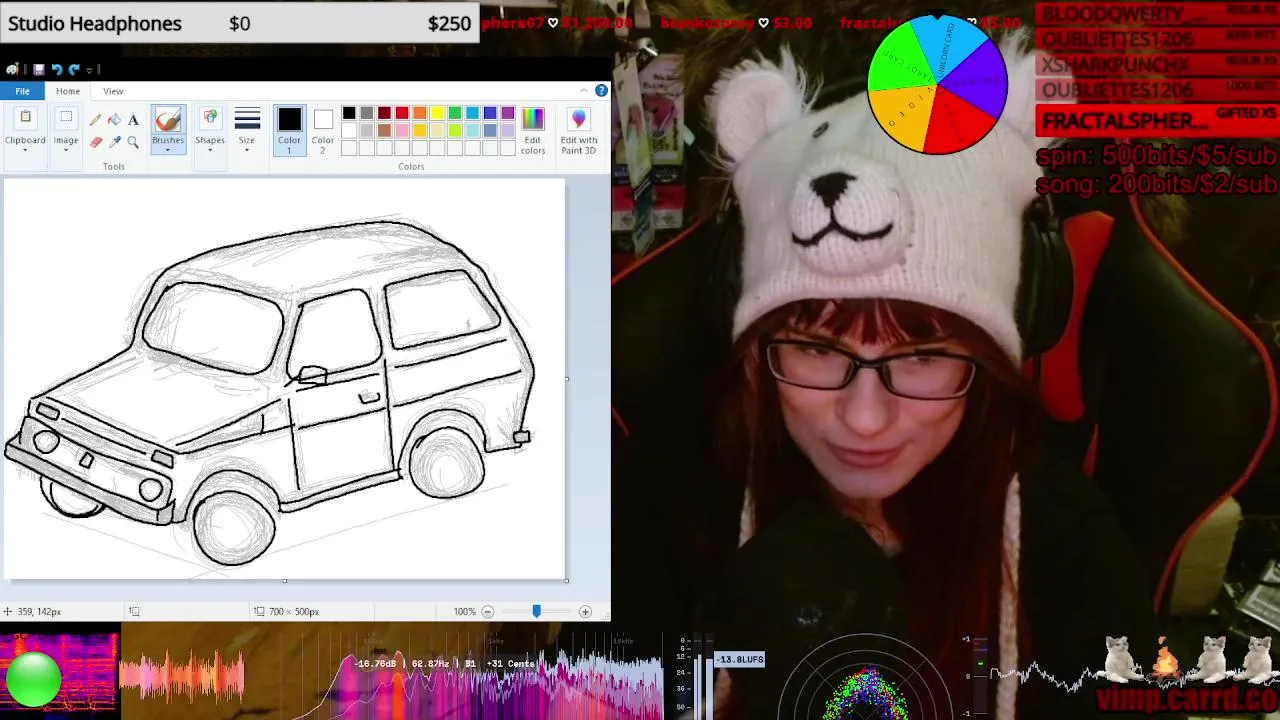Select the Fill with color bucket tool
Image resolution: width=1280 pixels, height=720 pixels.
click(x=114, y=119)
